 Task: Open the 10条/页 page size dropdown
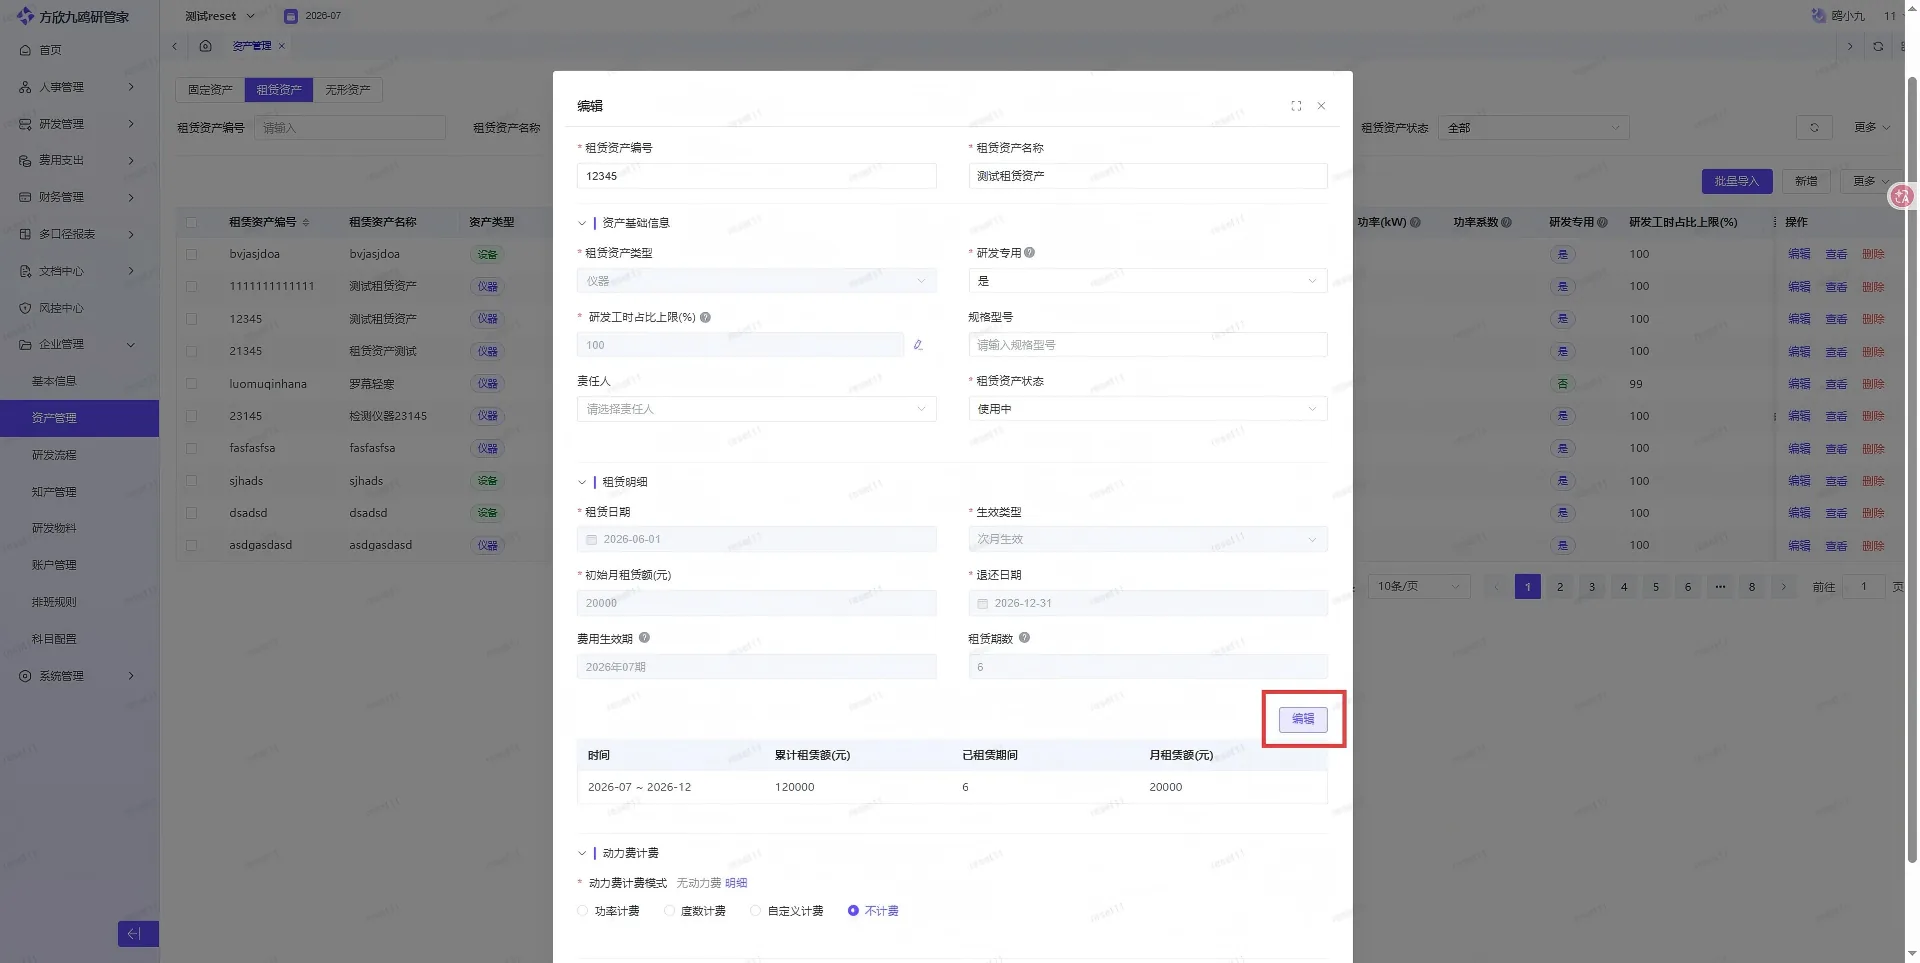1419,586
